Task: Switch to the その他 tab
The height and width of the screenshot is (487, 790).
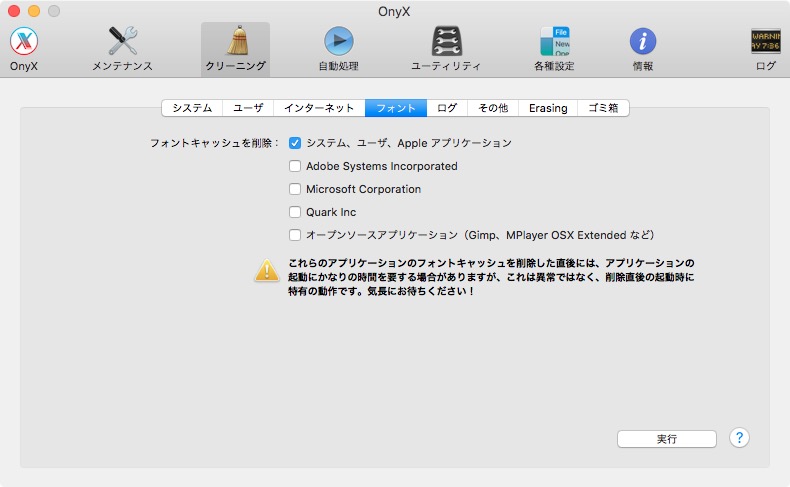Action: [493, 108]
